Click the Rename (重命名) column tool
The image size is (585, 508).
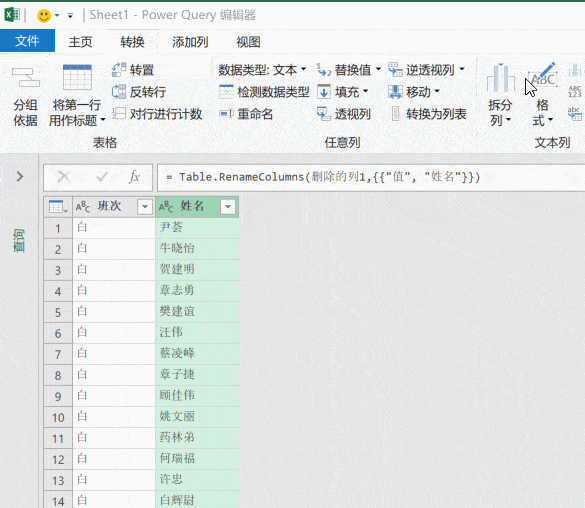coord(246,114)
